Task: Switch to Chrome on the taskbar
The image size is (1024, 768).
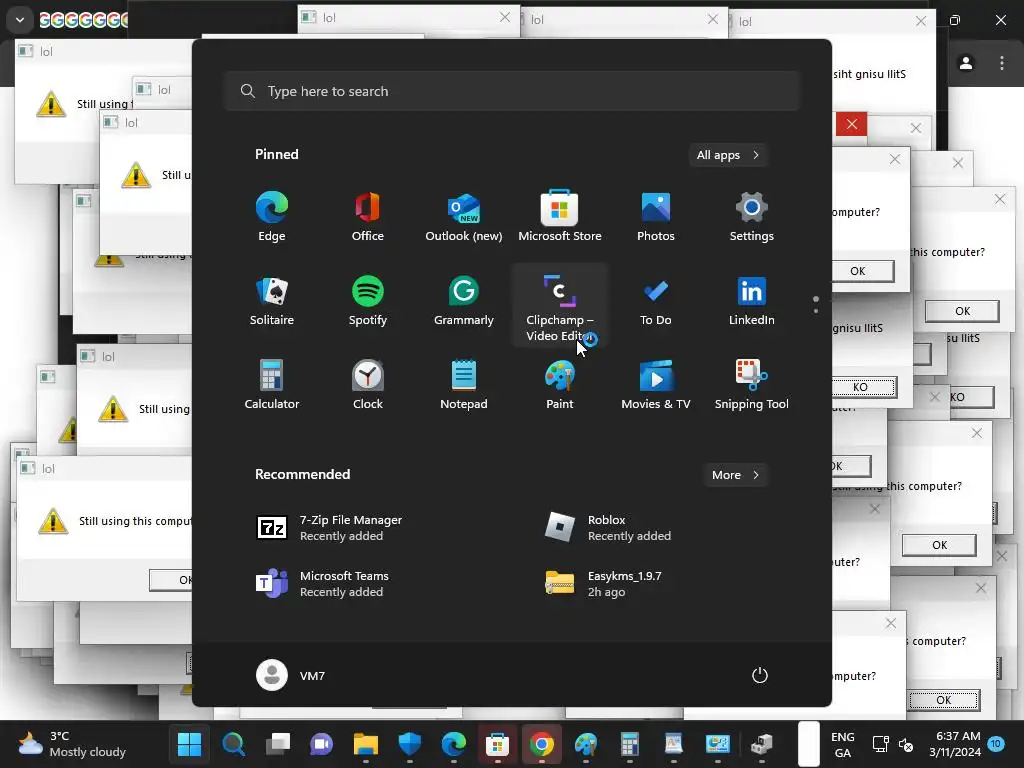Action: pyautogui.click(x=541, y=744)
